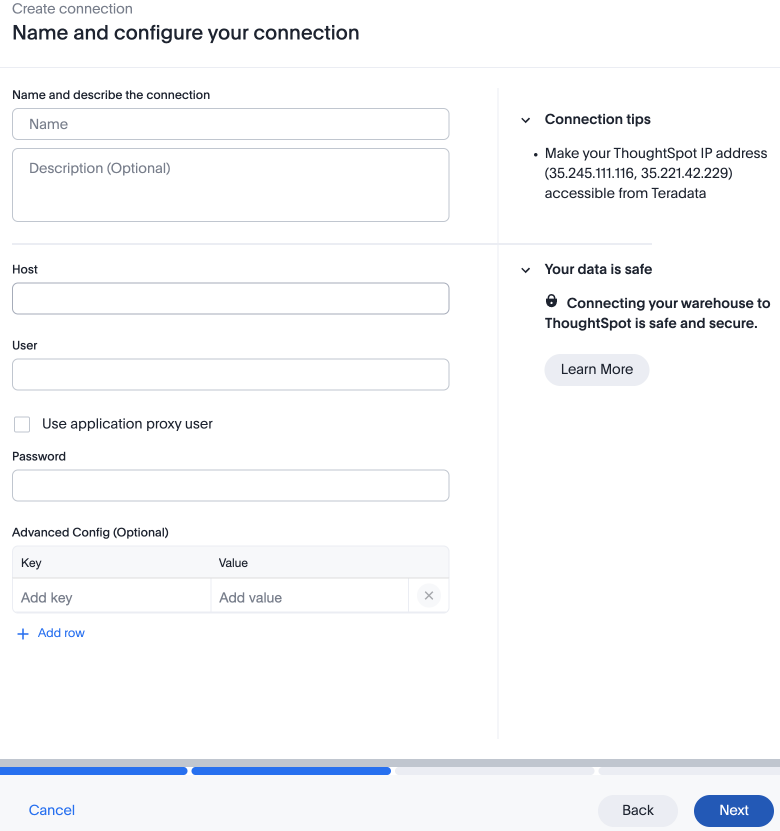Add row to Advanced Config table
Screen dimensions: 780x831
click(x=61, y=633)
